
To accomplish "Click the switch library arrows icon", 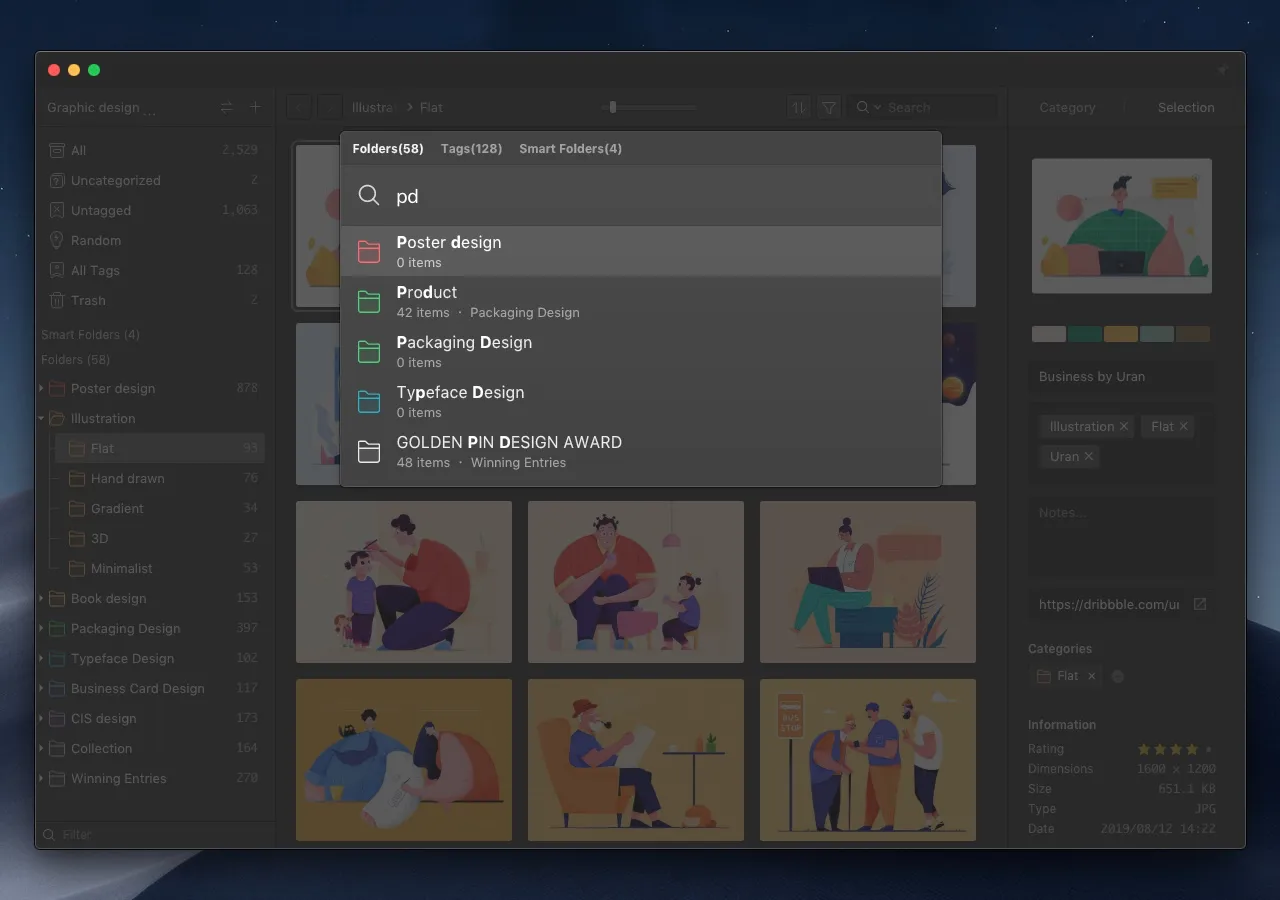I will pos(227,107).
